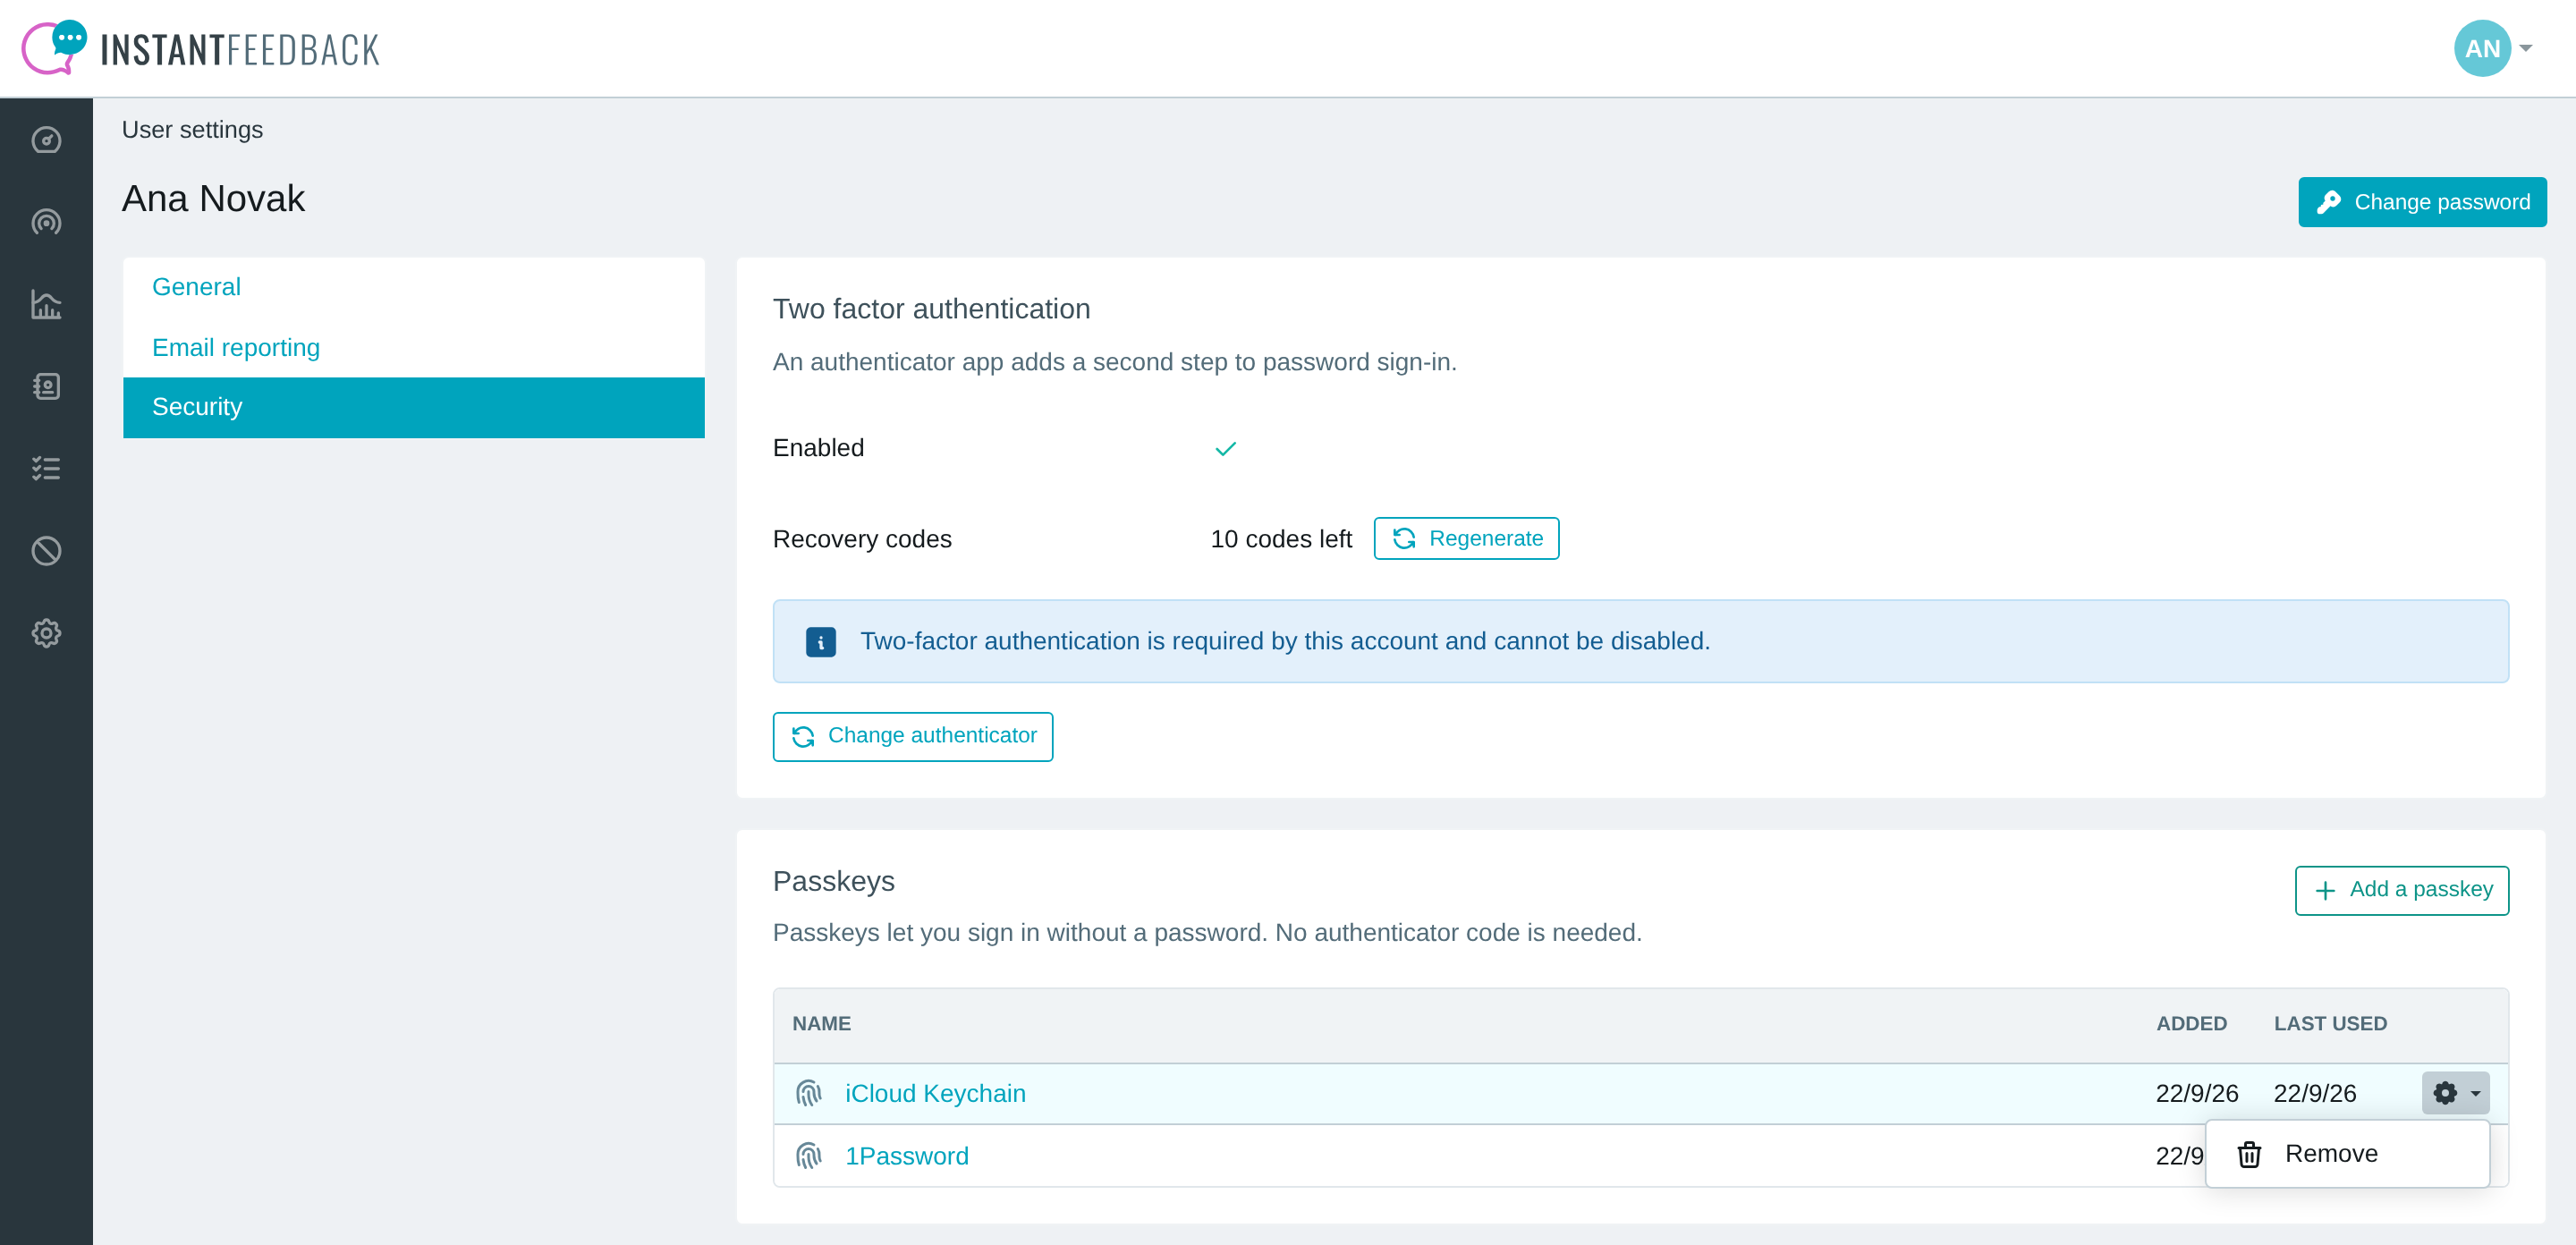The width and height of the screenshot is (2576, 1245).
Task: Open the live broadcast signal sidebar icon
Action: point(46,222)
